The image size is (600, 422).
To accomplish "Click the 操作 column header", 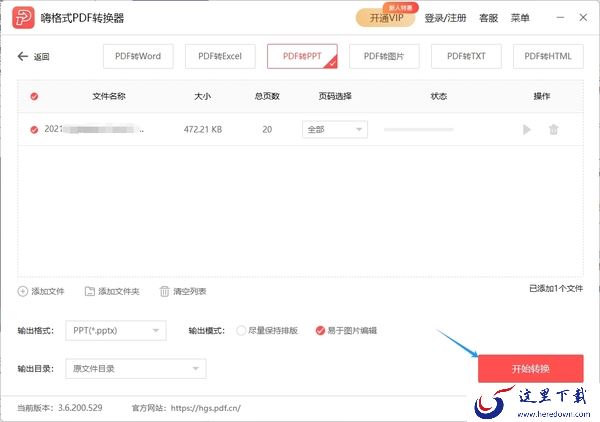I will coord(542,96).
